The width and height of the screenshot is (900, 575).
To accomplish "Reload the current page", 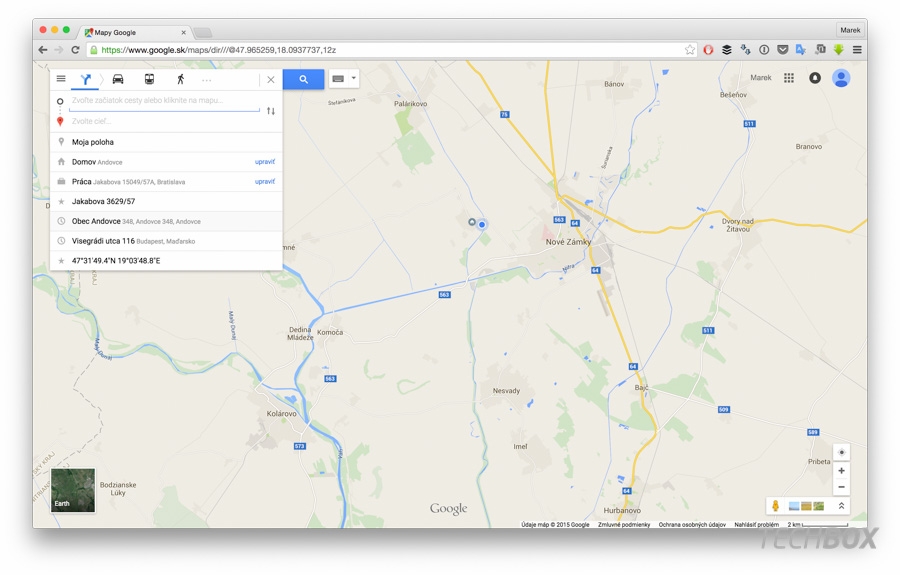I will point(75,50).
